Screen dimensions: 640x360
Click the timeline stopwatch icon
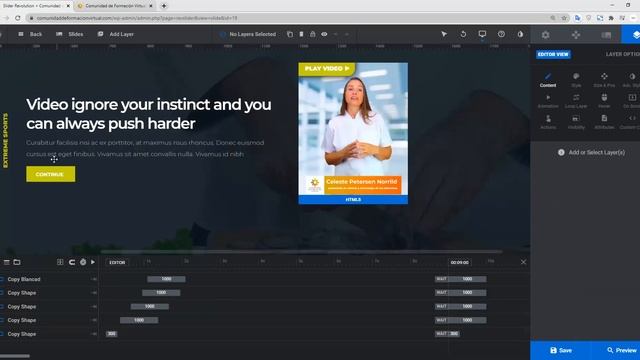click(83, 262)
